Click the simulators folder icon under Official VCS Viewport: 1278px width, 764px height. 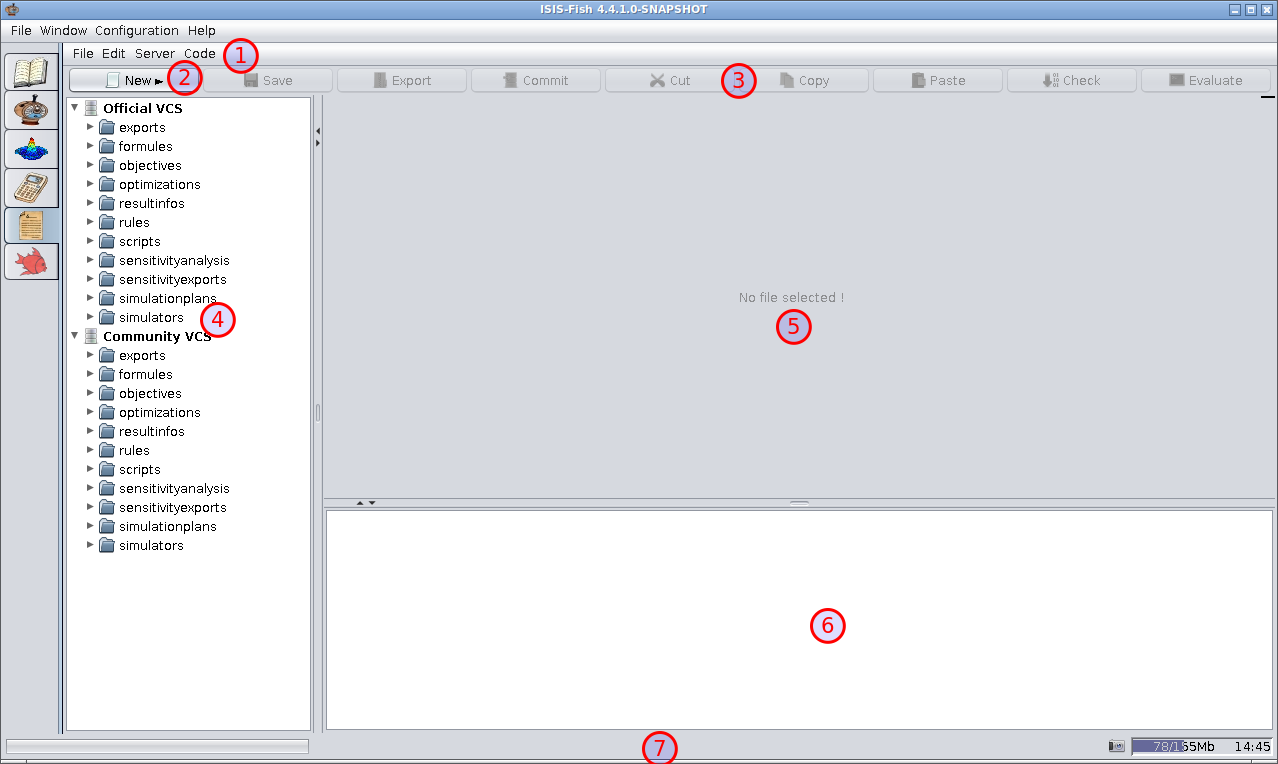click(107, 317)
